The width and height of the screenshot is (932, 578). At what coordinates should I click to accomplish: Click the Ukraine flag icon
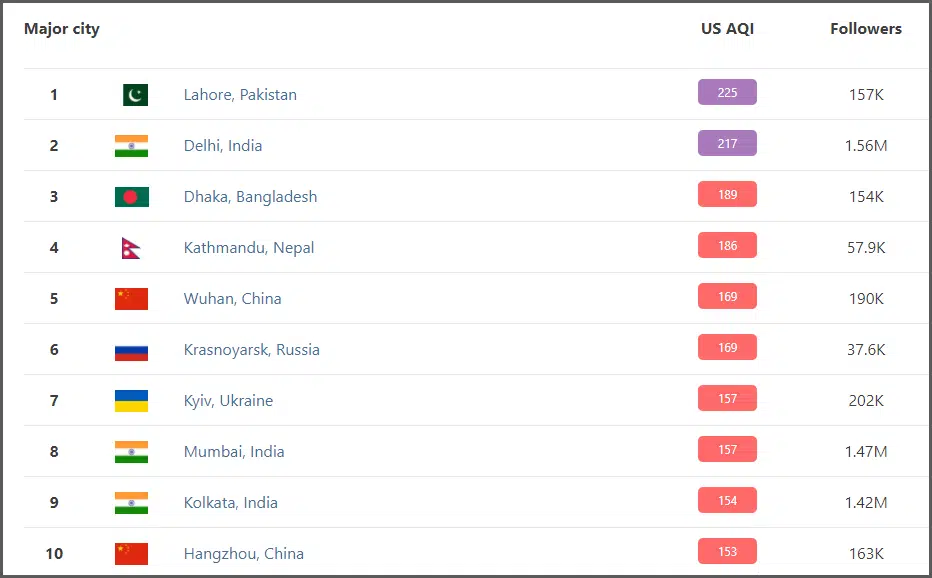click(x=131, y=401)
